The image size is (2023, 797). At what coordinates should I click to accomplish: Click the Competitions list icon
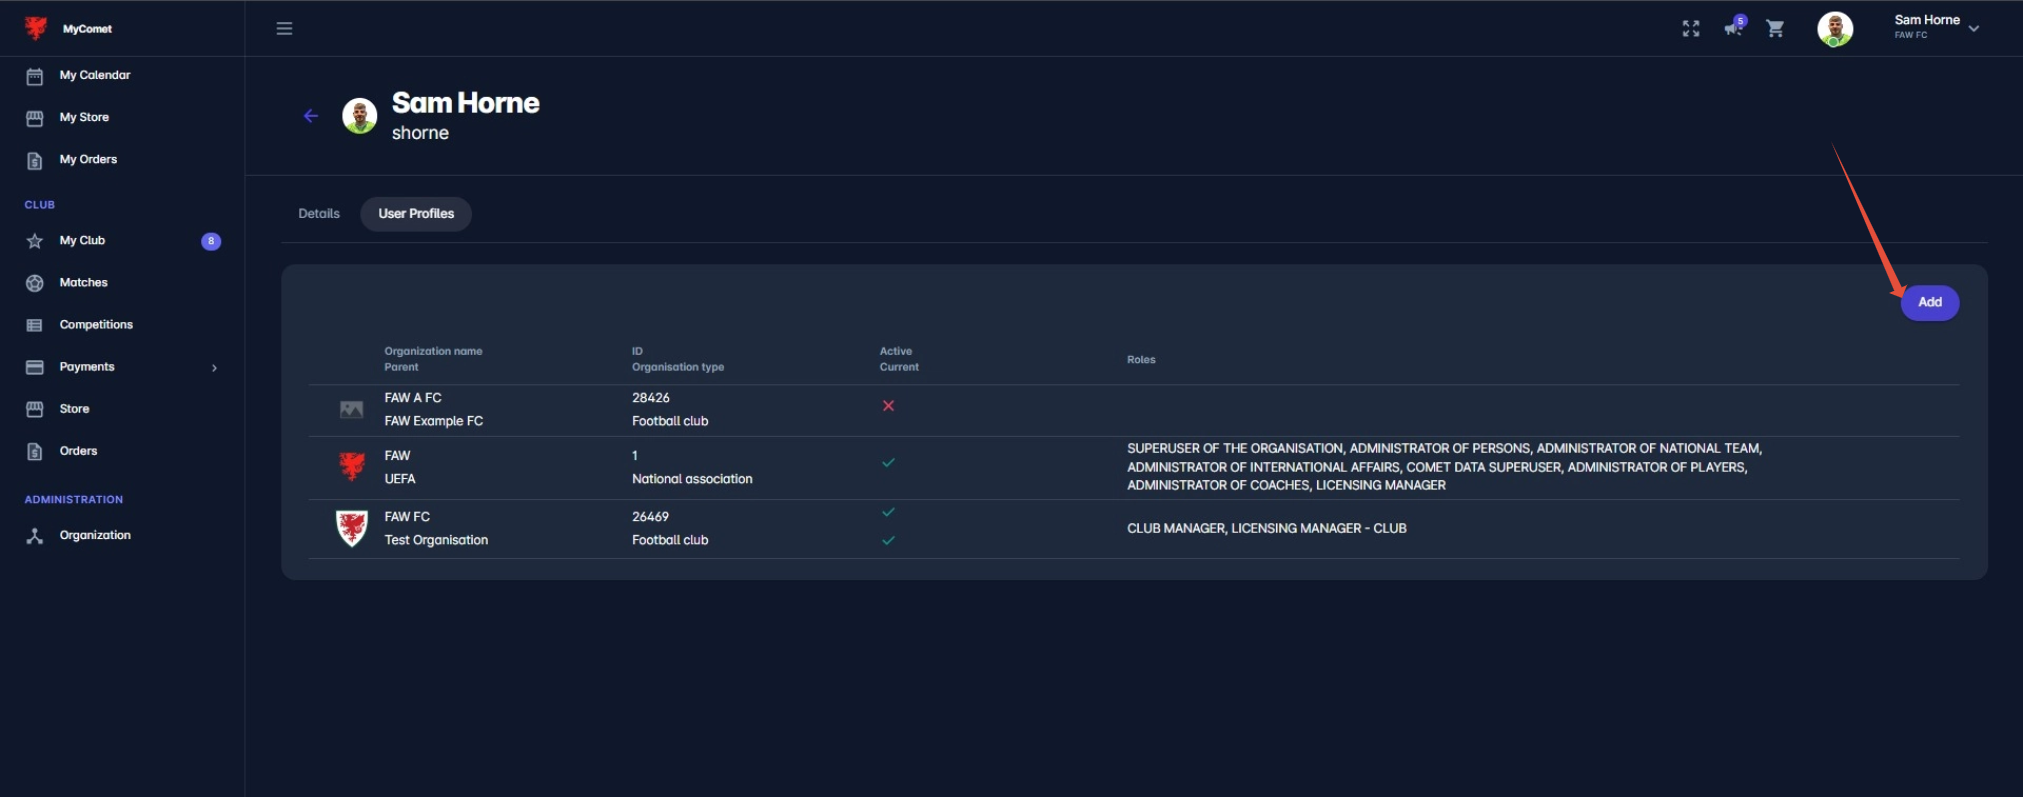(x=35, y=325)
